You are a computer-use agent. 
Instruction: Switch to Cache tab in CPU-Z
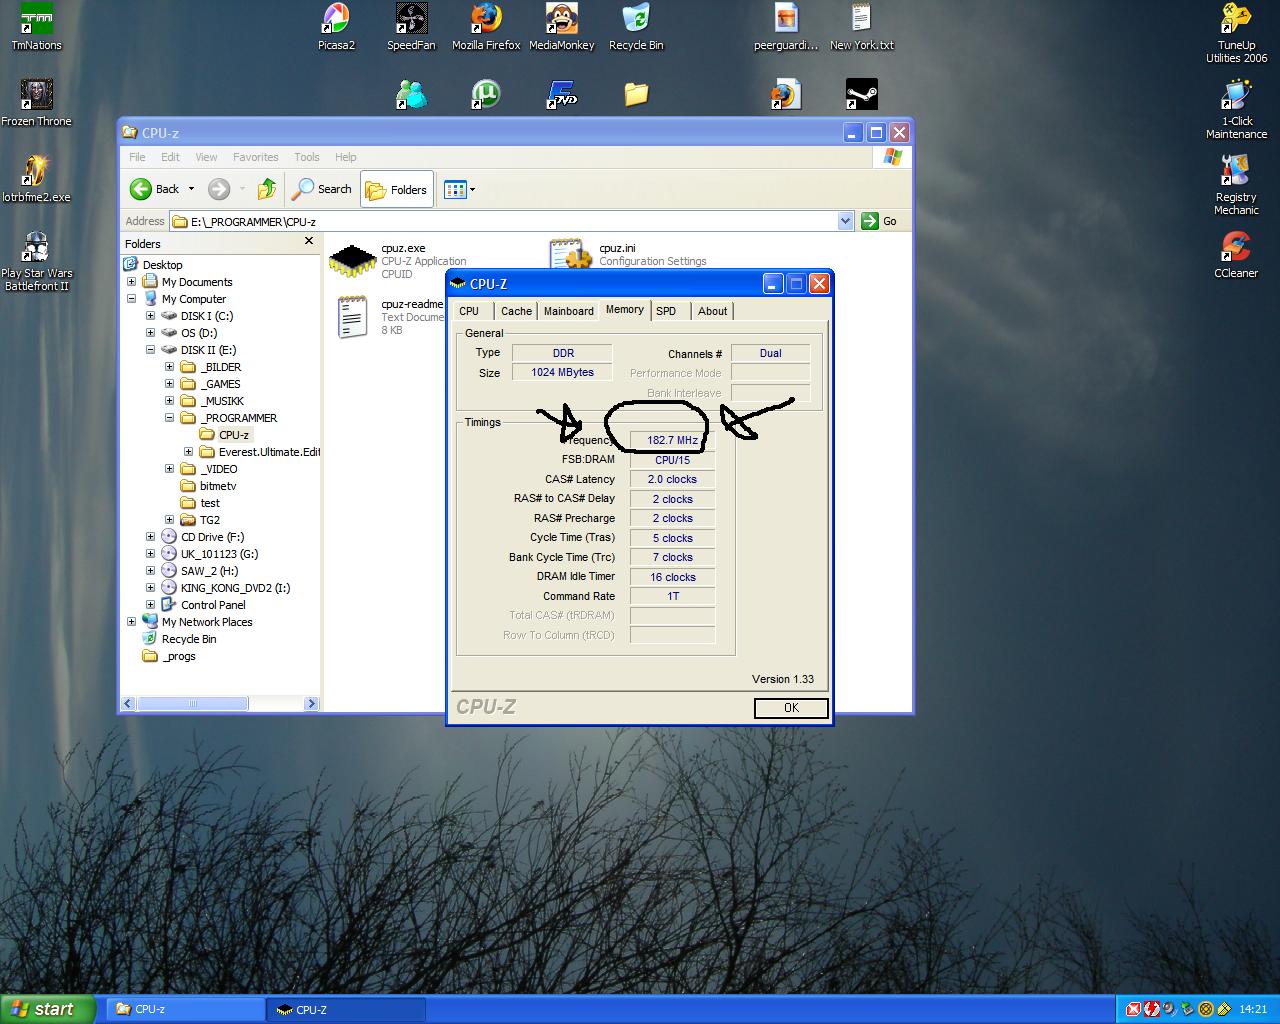tap(516, 311)
